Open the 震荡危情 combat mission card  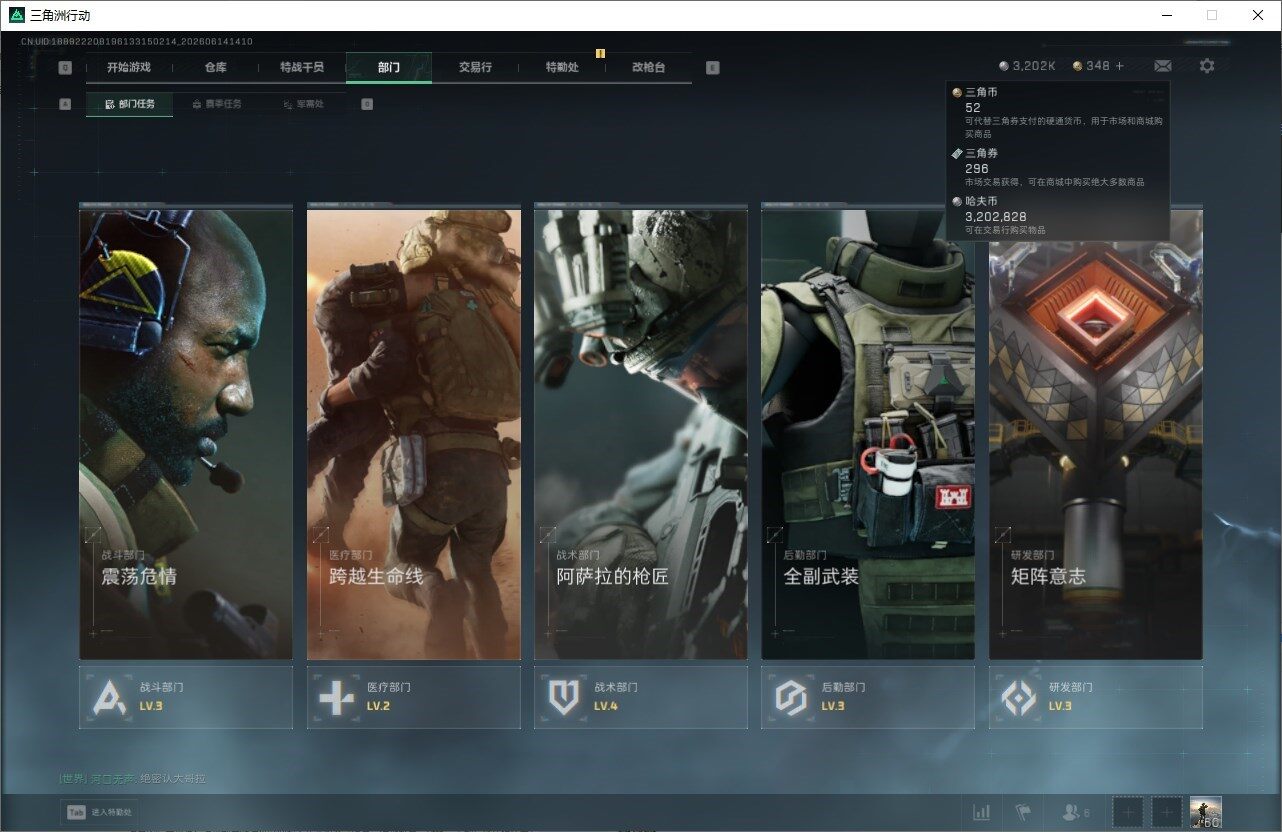click(x=186, y=433)
